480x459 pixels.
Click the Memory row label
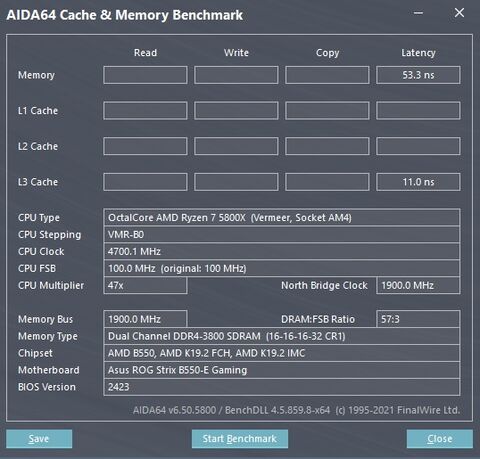tap(36, 75)
